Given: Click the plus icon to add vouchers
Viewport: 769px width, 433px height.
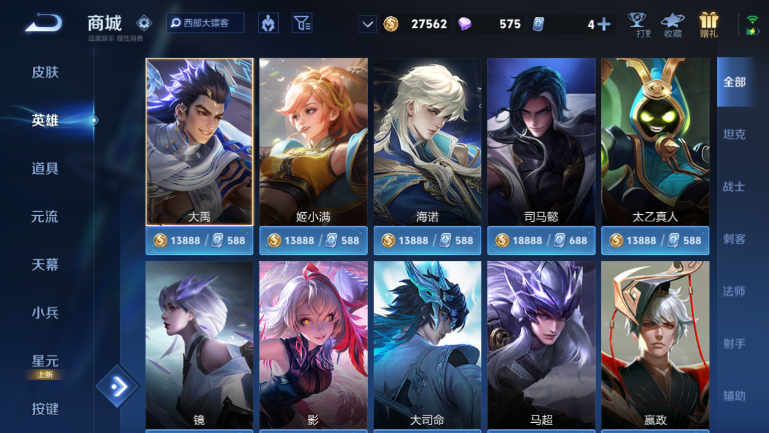Looking at the screenshot, I should pos(604,24).
